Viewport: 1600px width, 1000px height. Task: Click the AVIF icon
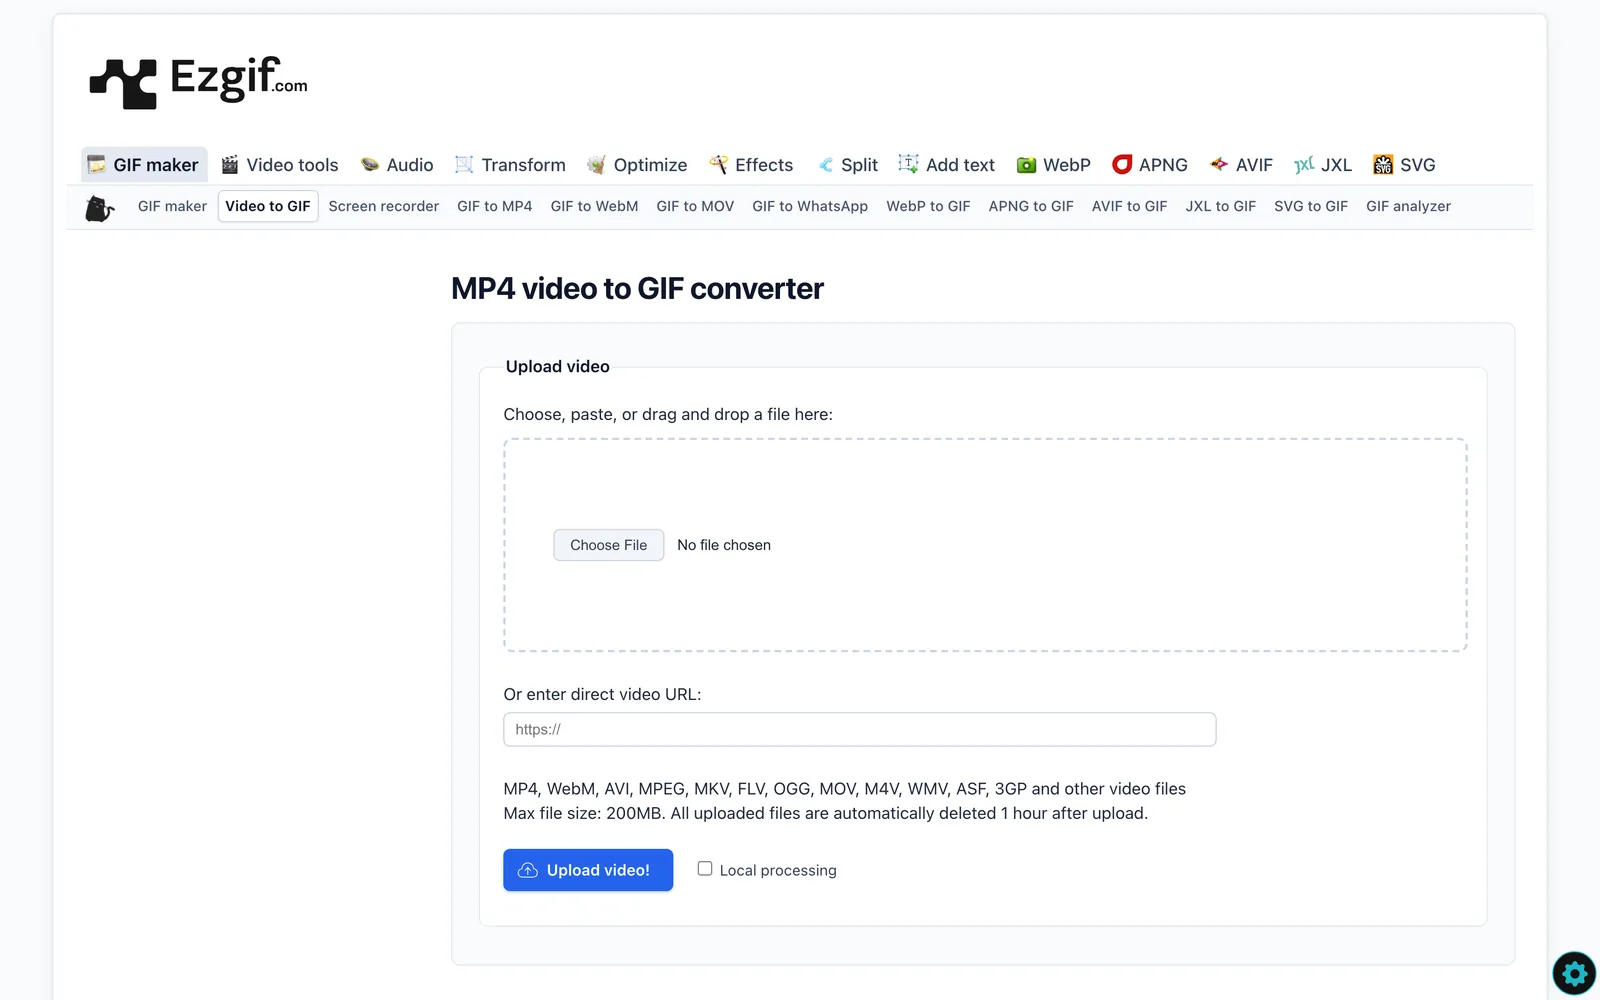click(x=1219, y=165)
